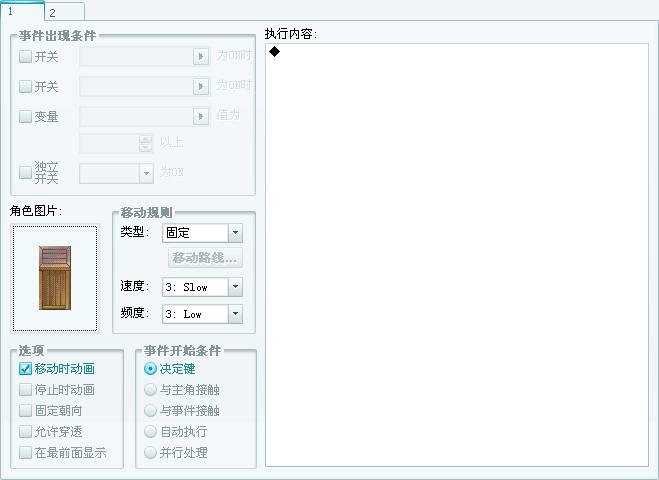
Task: Enable the 独立开关 condition checkbox
Action: click(25, 172)
